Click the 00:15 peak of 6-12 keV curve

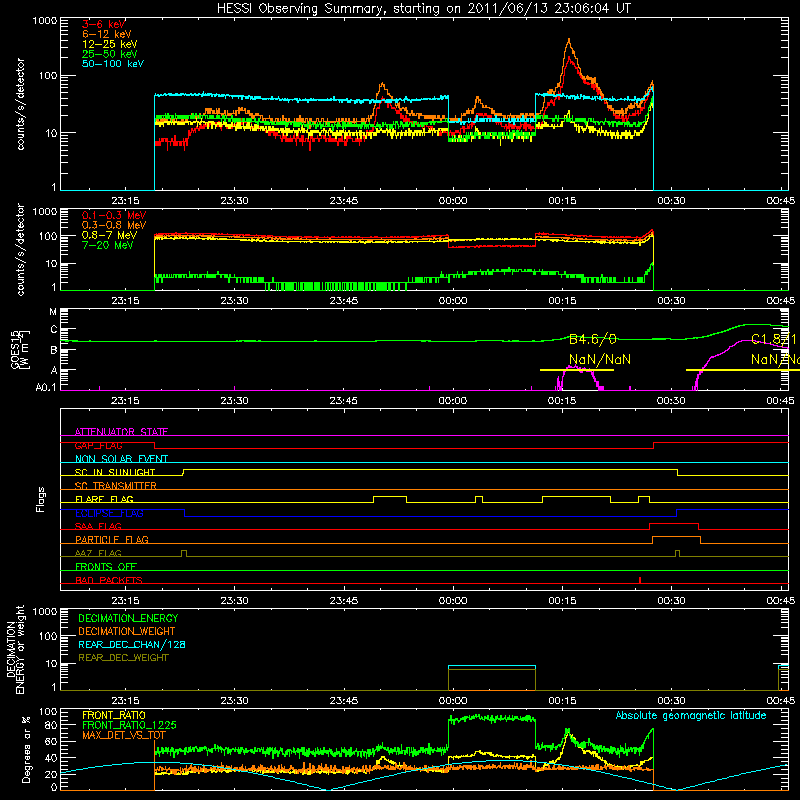(569, 40)
